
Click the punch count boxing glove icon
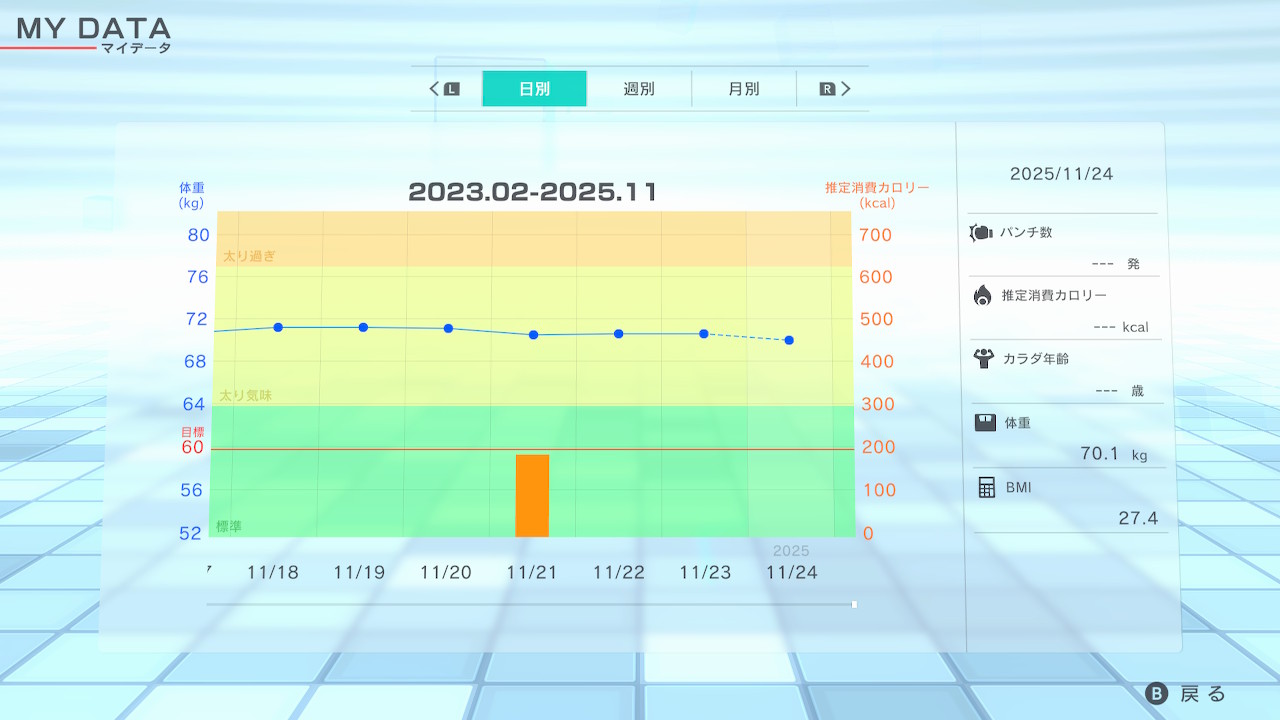tap(980, 233)
